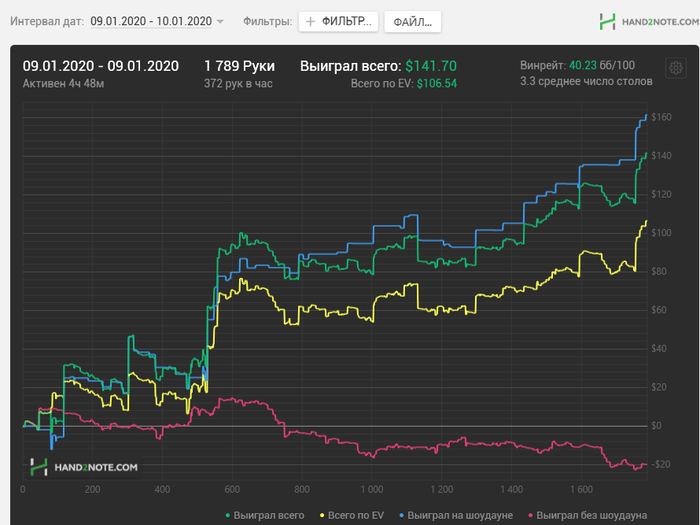Click the green legend dot for Выиграл всего

(x=228, y=516)
